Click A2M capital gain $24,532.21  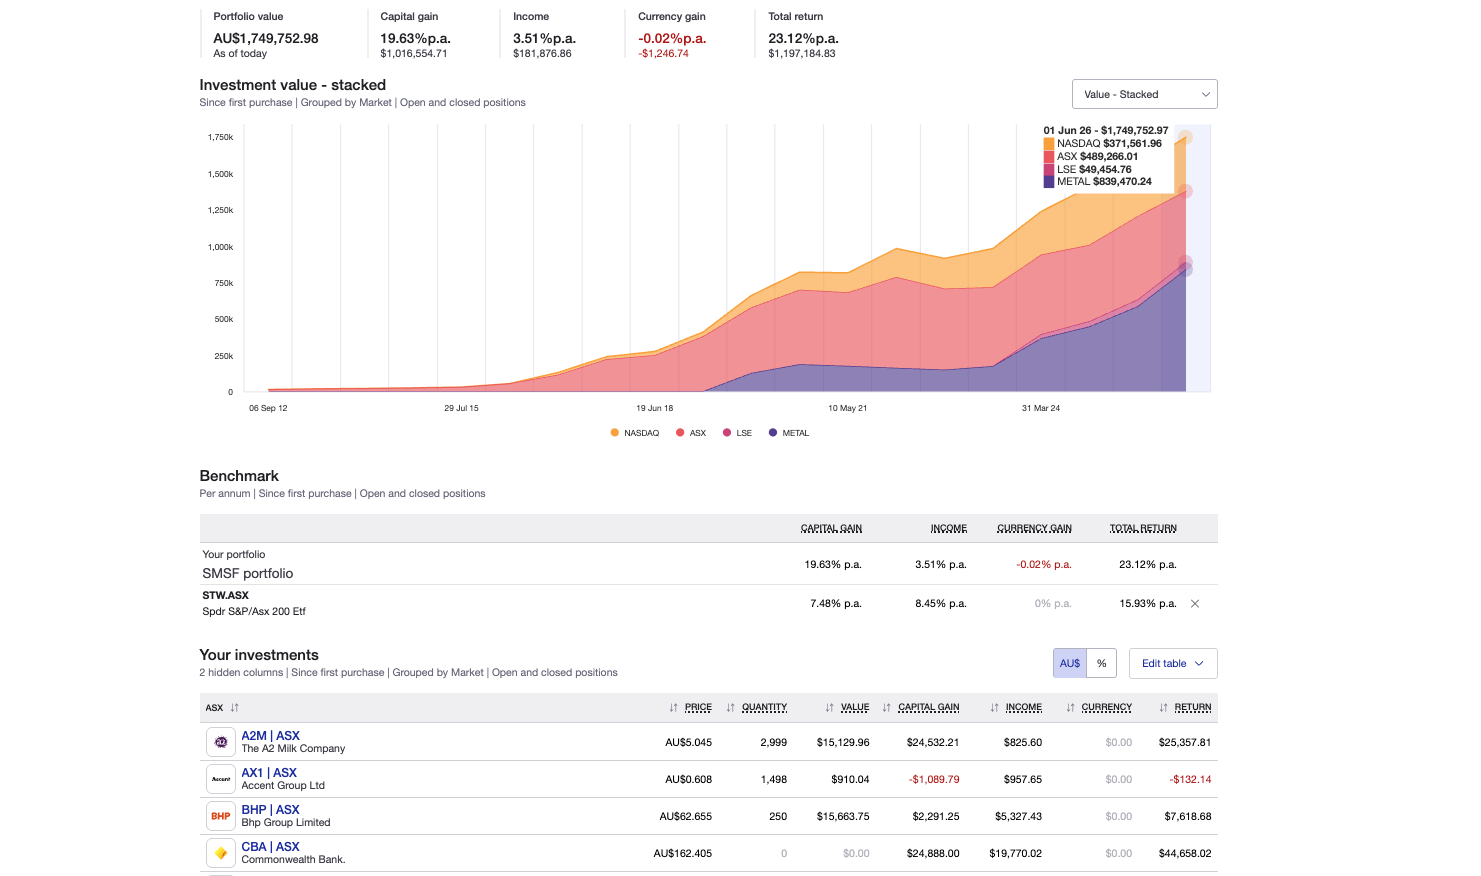coord(933,742)
